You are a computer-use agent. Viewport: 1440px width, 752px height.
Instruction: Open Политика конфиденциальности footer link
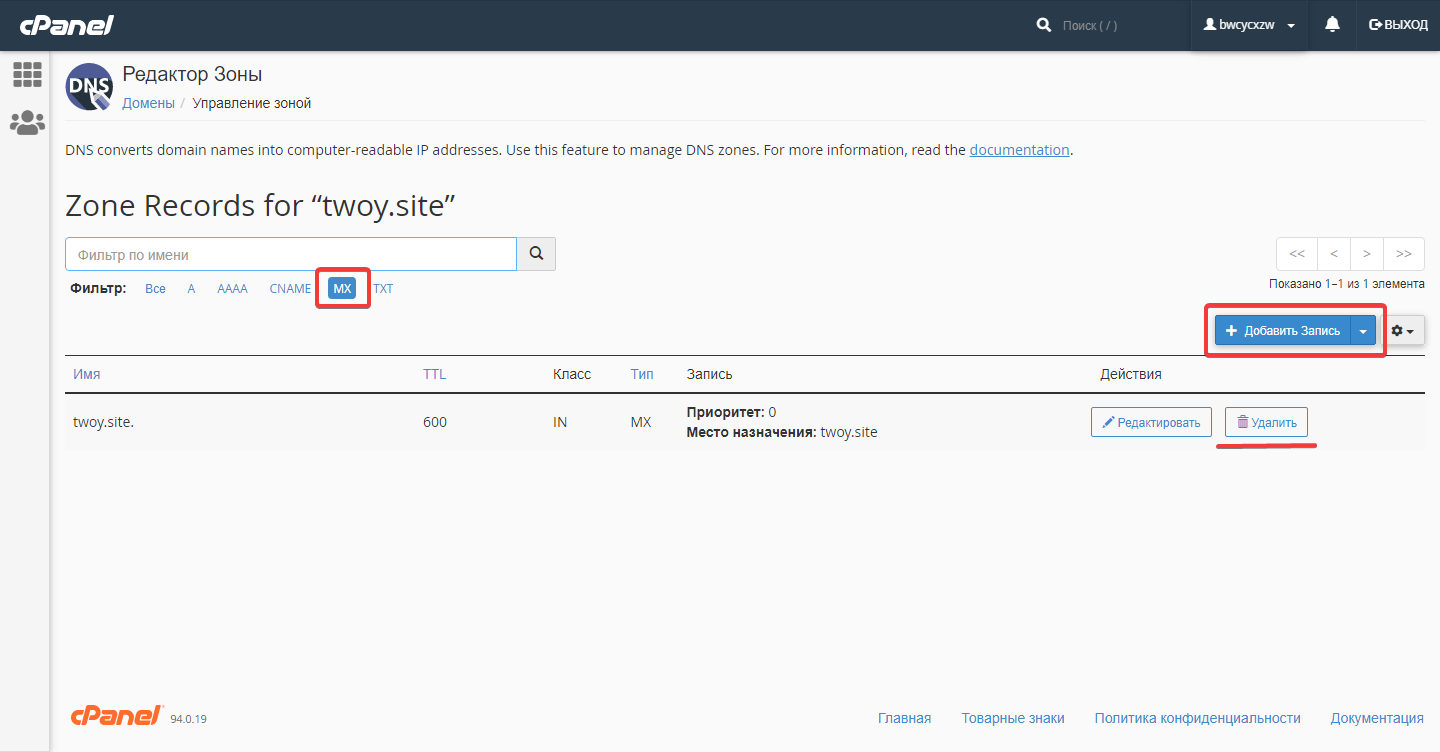click(1198, 718)
